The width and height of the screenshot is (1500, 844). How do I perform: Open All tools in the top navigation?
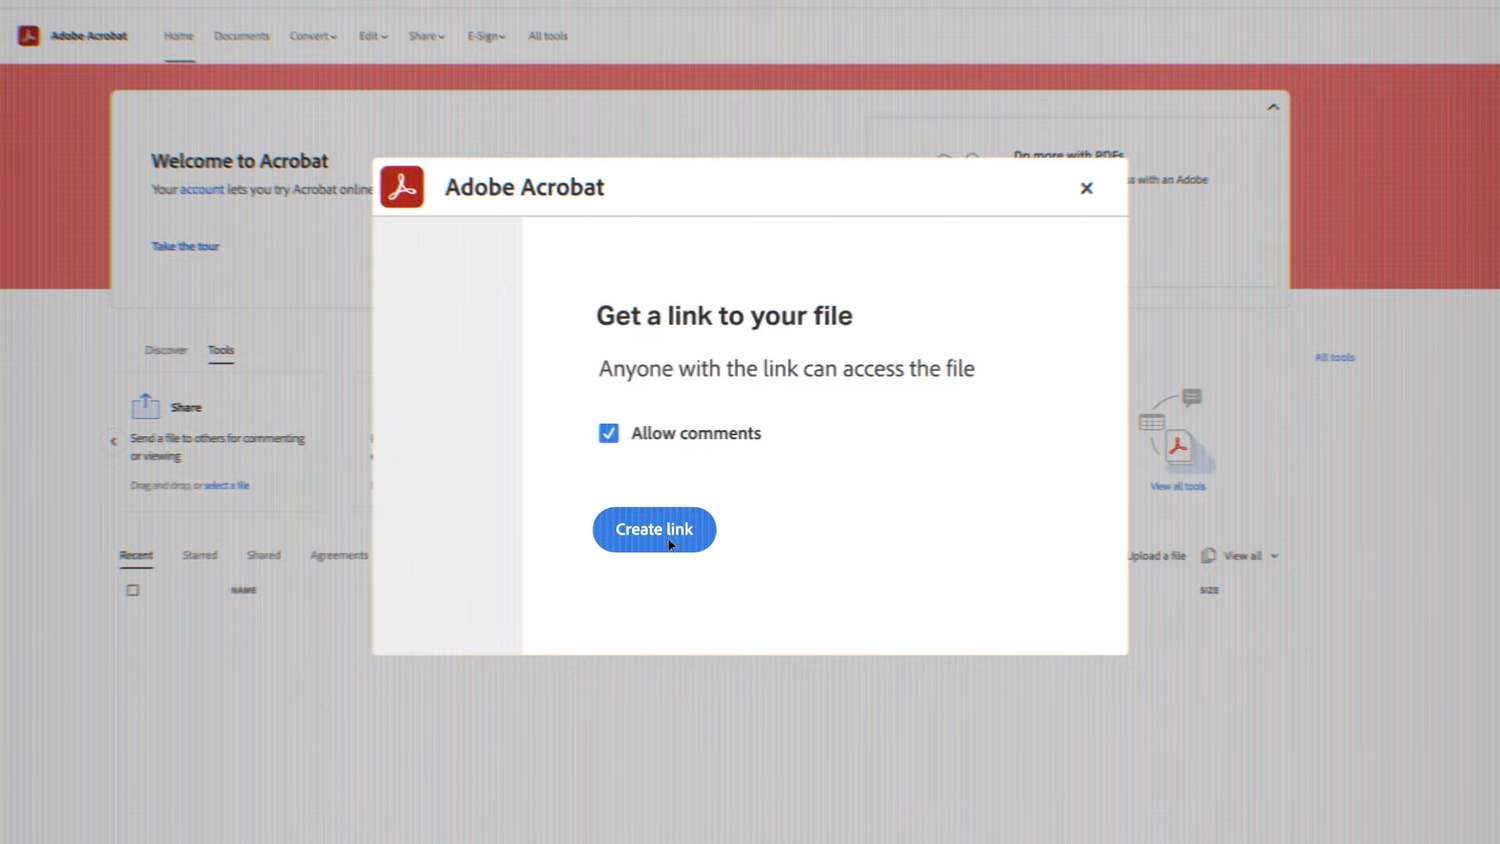pyautogui.click(x=547, y=36)
